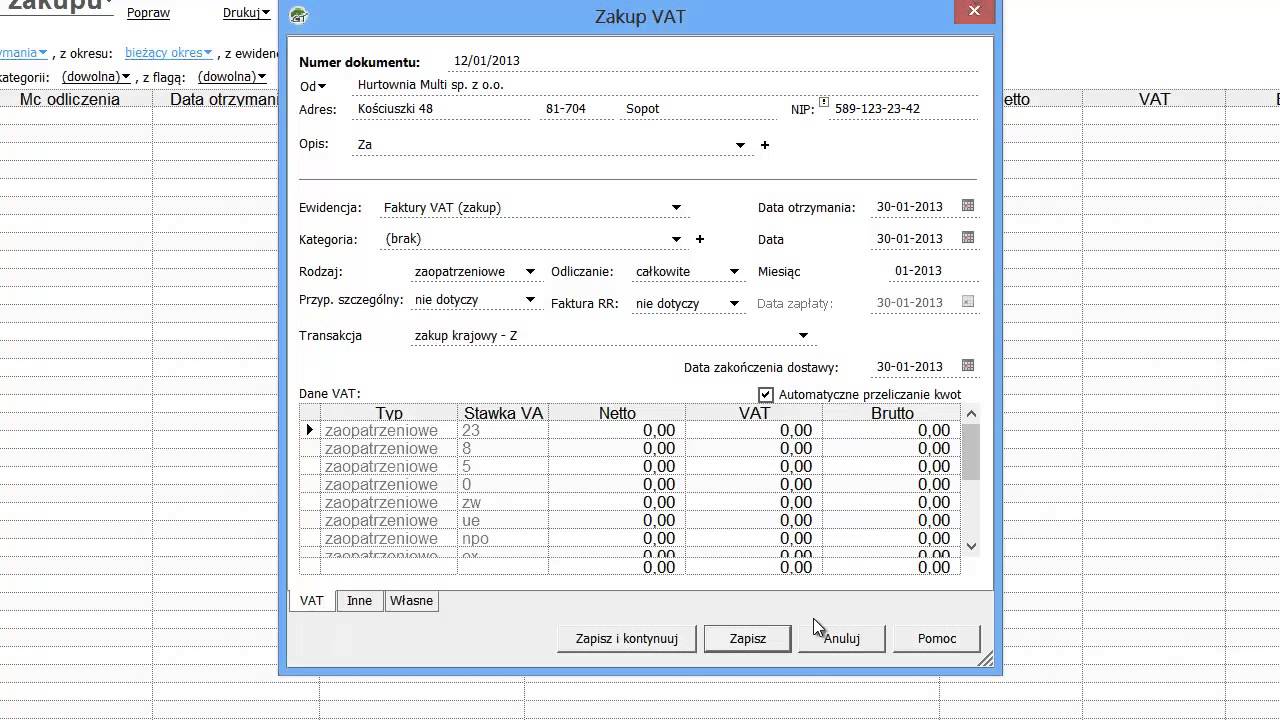
Task: Open Faktura RR dropdown
Action: (734, 304)
